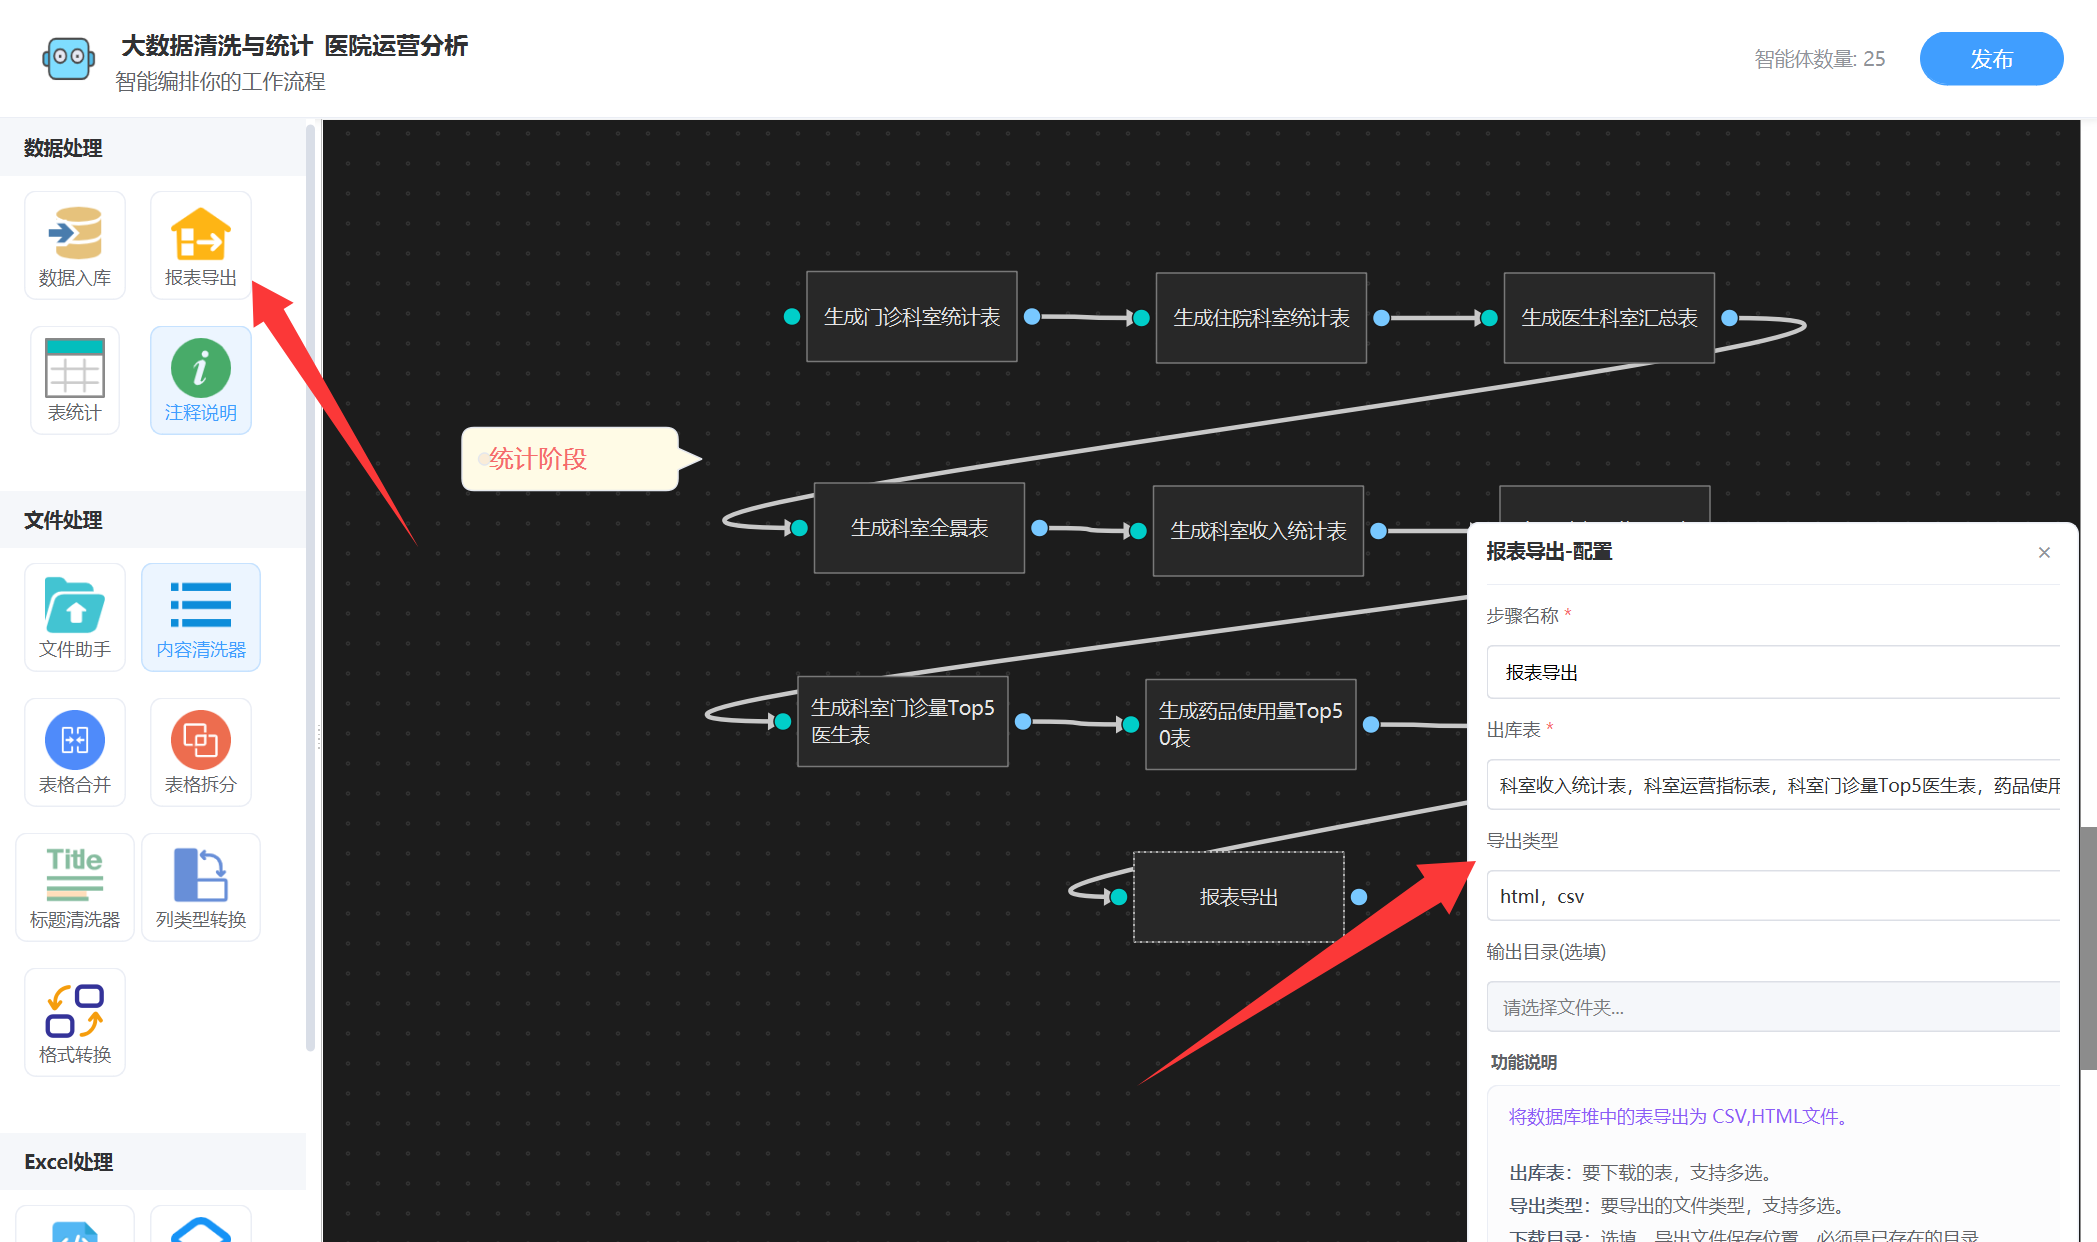Click output port of 报表导出 node
The image size is (2097, 1242).
[1359, 897]
